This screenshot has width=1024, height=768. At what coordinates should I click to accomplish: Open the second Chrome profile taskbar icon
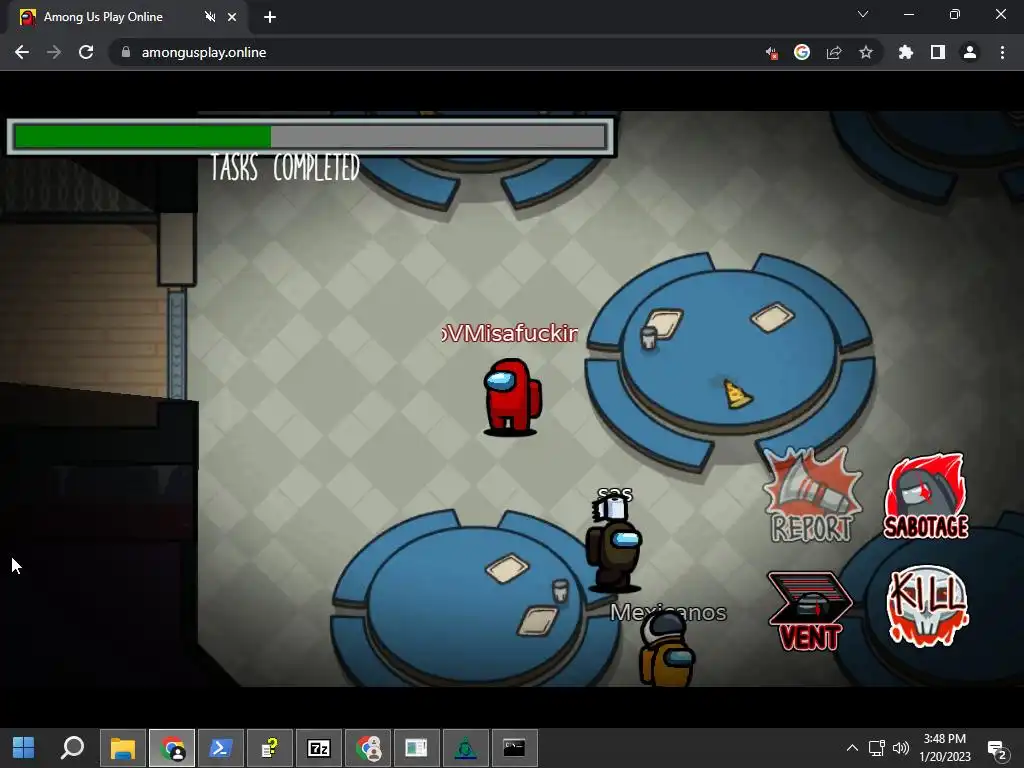(x=368, y=748)
